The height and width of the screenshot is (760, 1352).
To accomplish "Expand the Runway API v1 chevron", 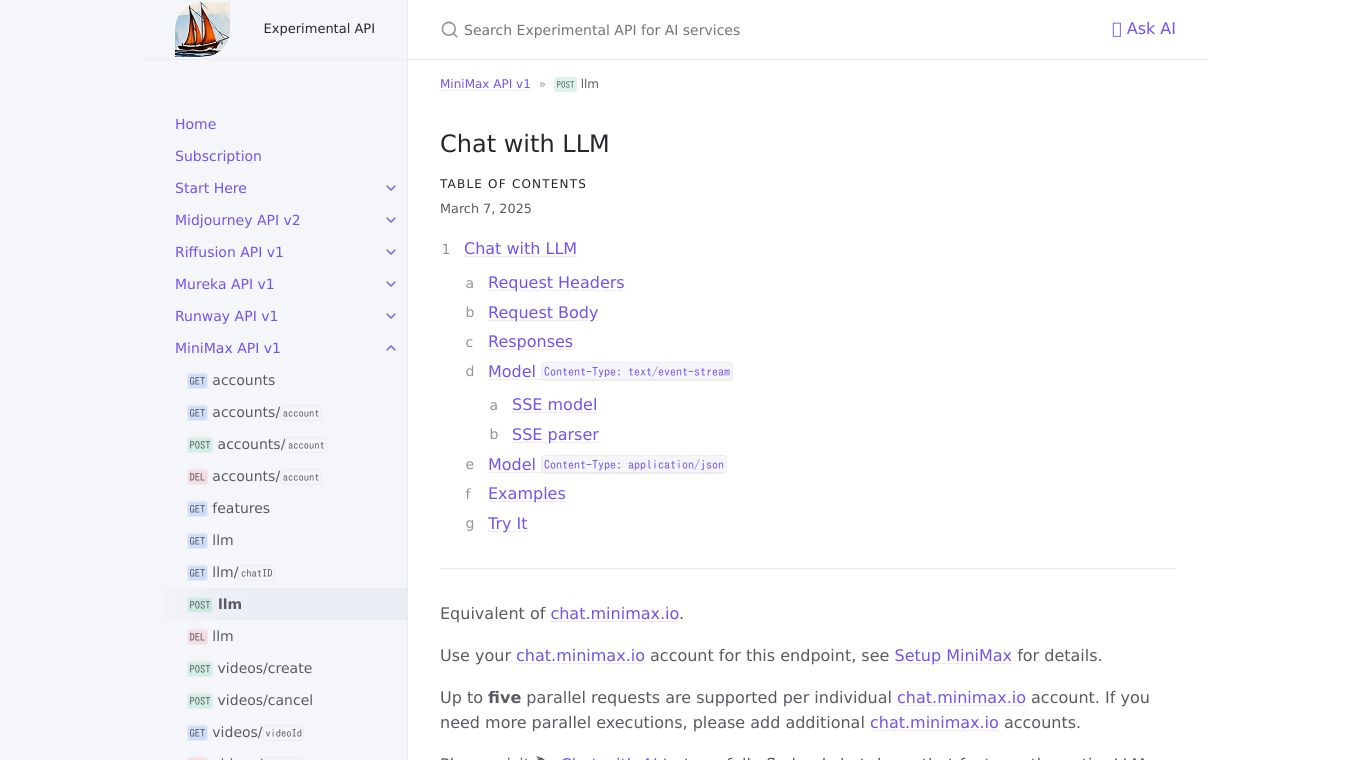I will (391, 316).
